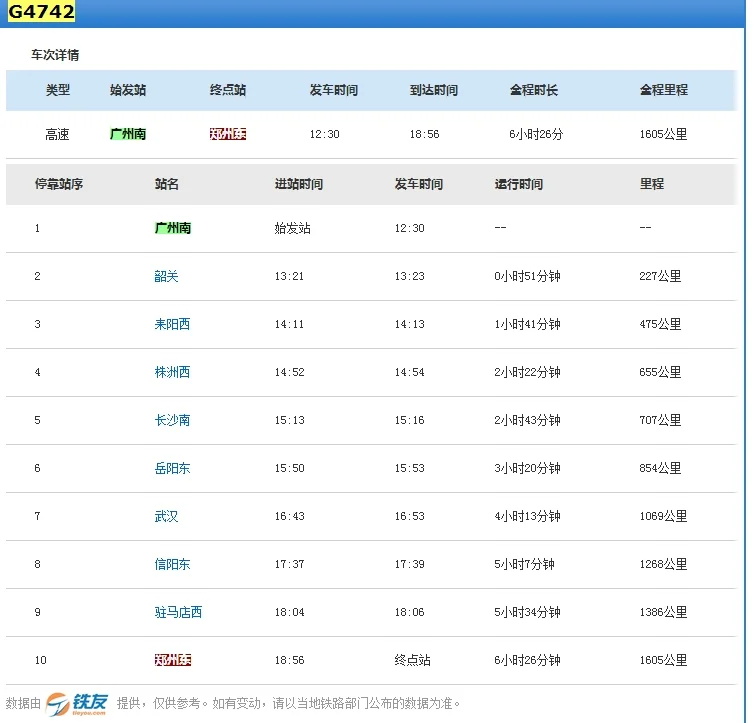Select 17:37 arrival time at 信阳东
This screenshot has height=723, width=755.
coord(289,564)
